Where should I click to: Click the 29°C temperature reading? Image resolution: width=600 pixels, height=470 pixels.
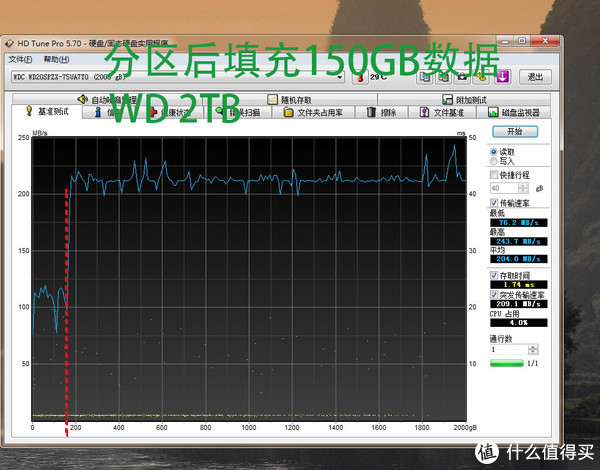378,77
